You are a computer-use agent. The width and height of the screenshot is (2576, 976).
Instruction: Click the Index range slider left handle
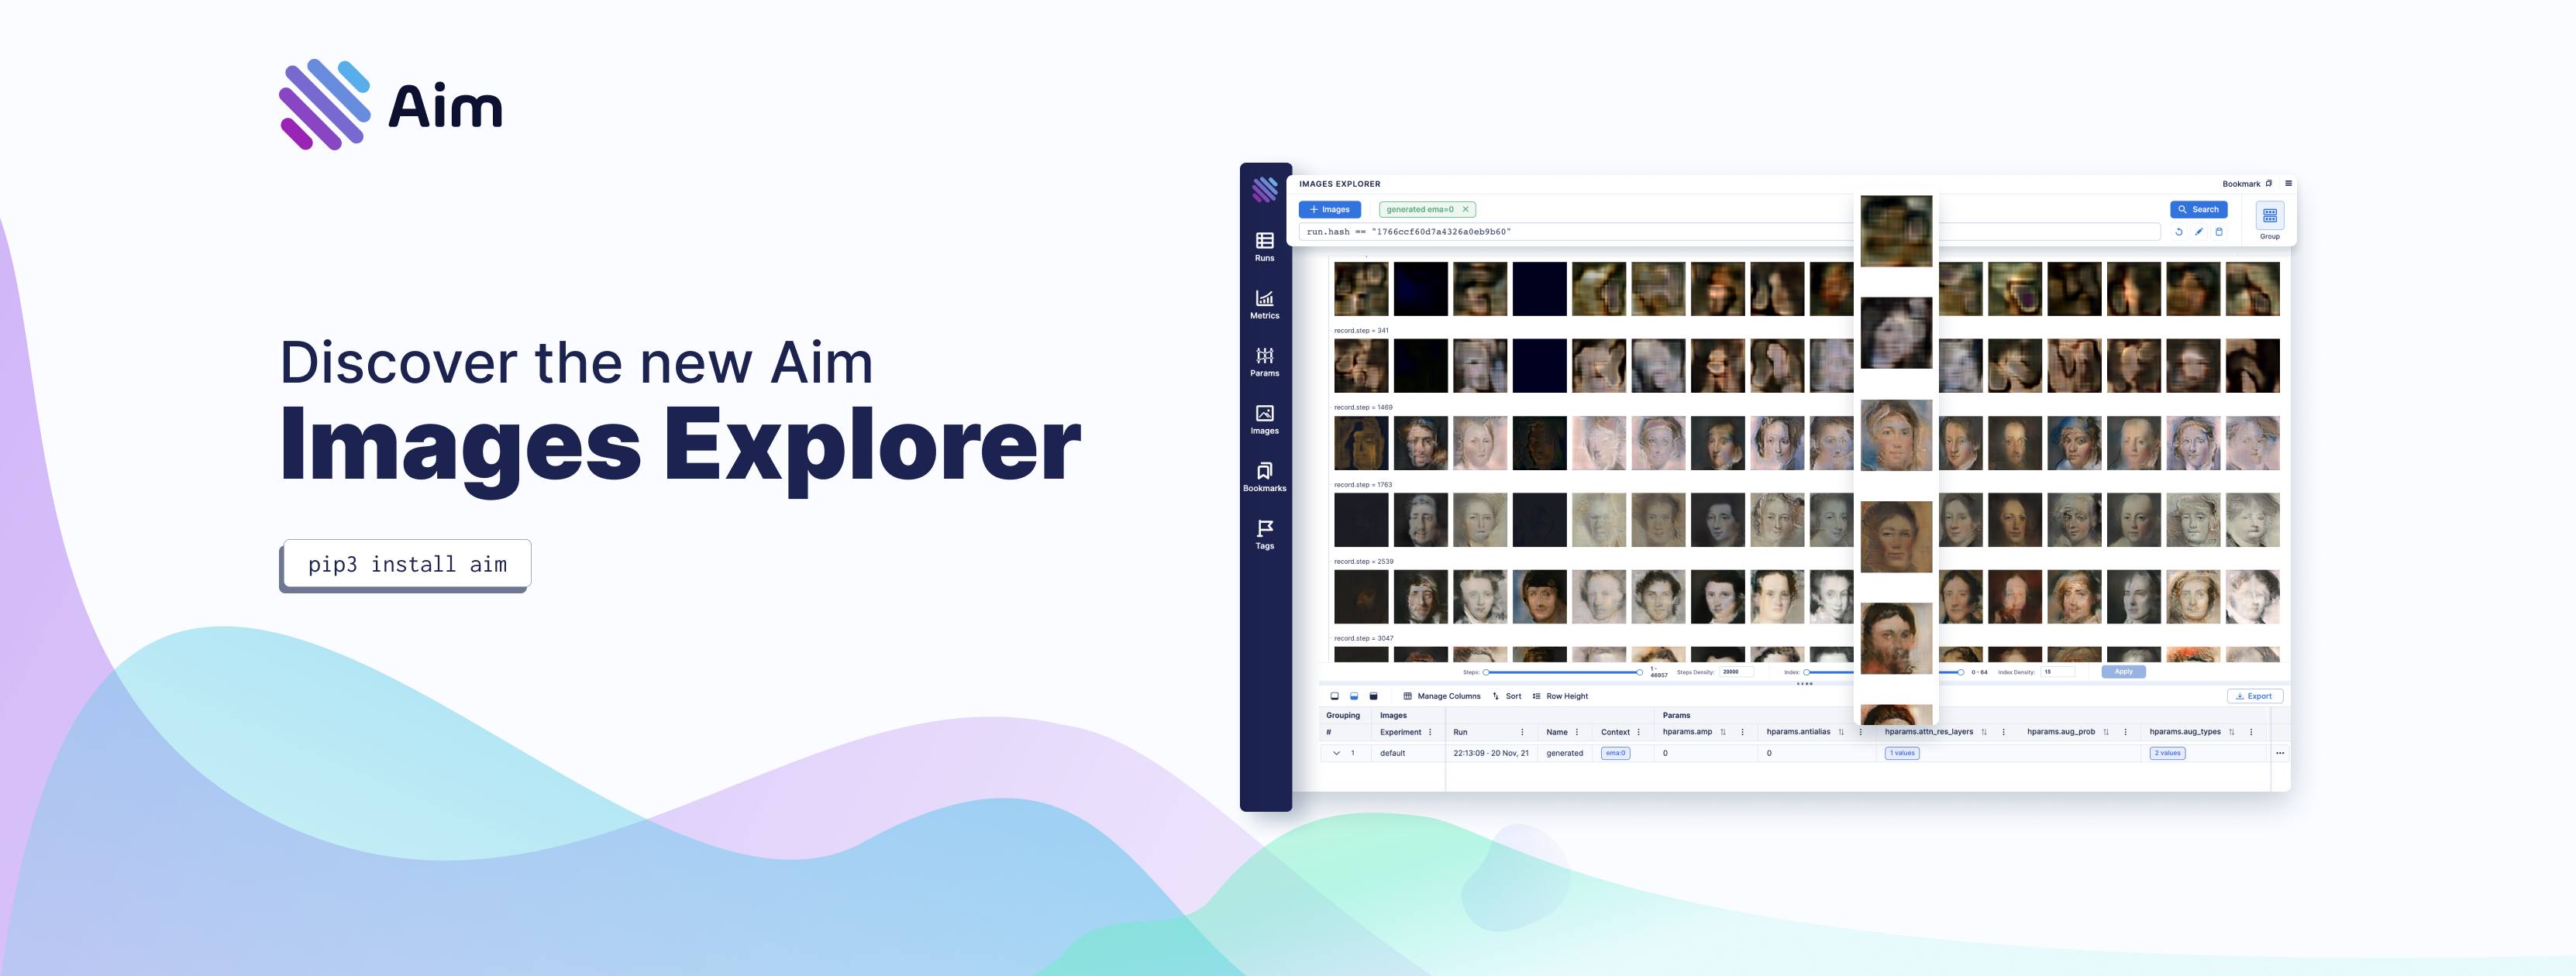pyautogui.click(x=1806, y=672)
